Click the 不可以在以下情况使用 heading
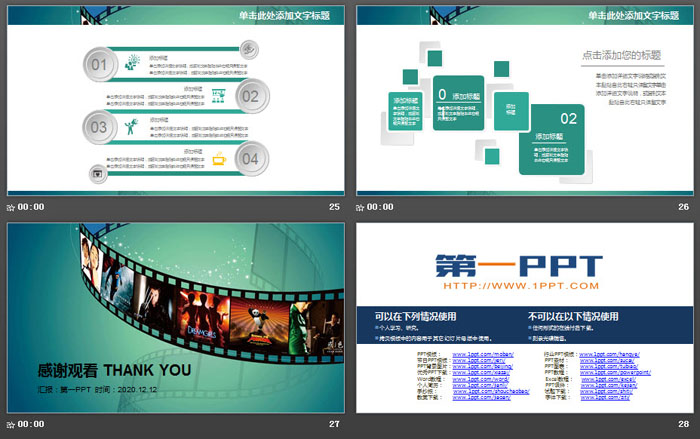700x439 pixels. (573, 317)
